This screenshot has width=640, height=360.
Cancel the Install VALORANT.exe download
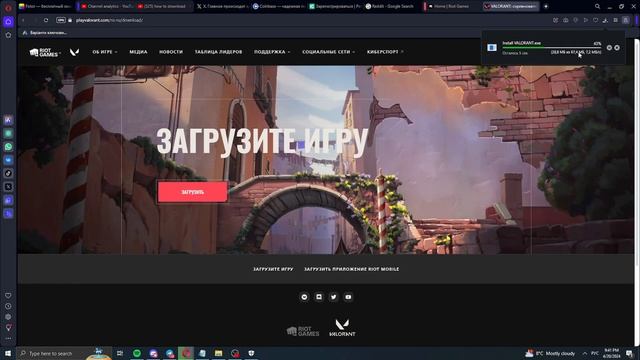(x=617, y=48)
